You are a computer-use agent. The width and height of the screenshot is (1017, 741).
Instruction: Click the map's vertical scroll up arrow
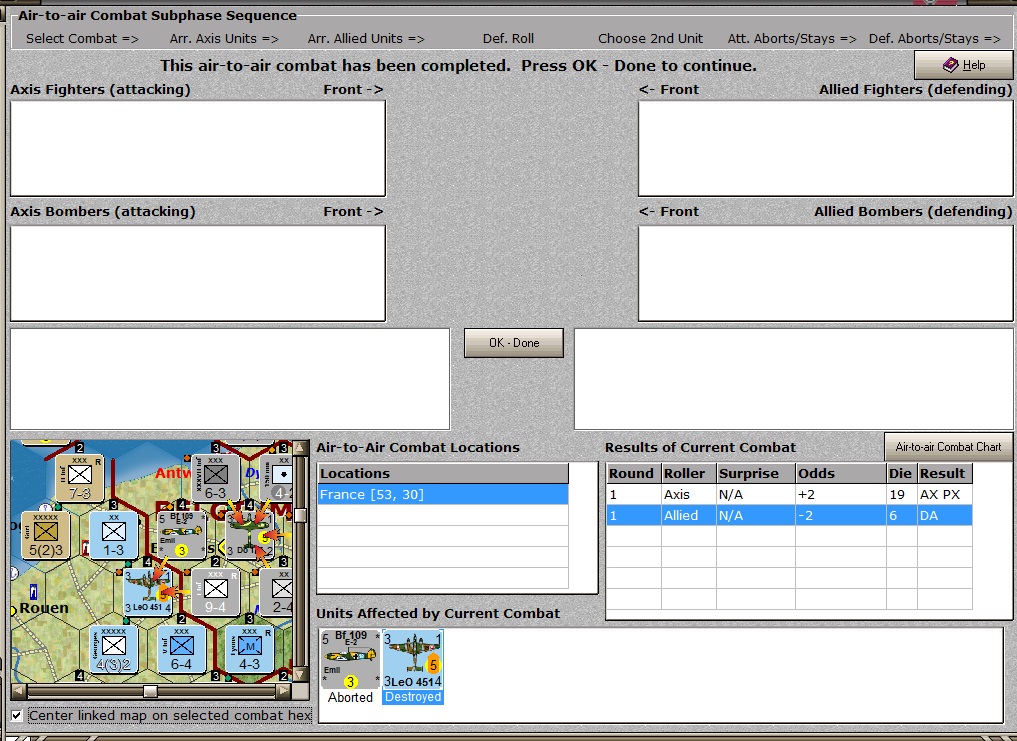point(300,448)
